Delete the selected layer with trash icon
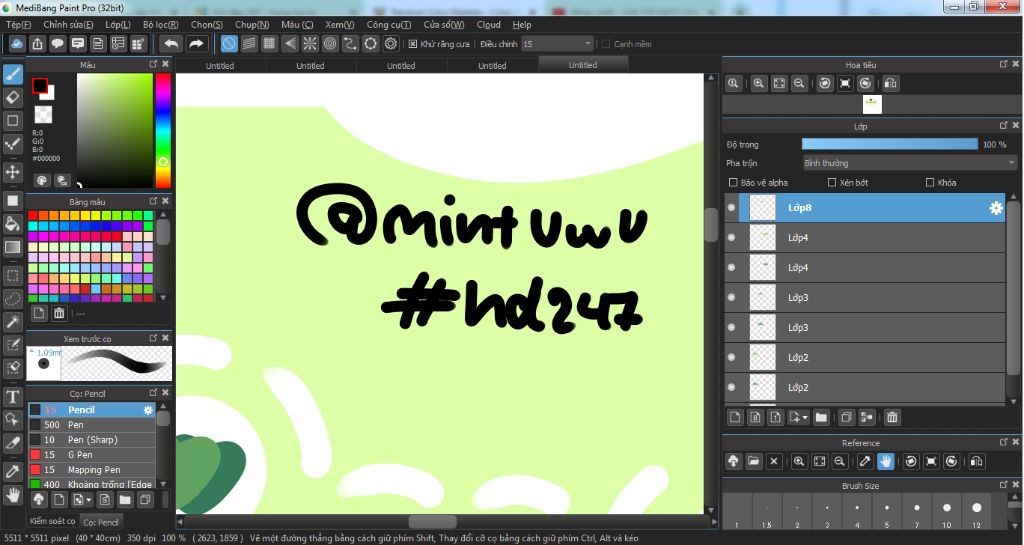Viewport: 1024px width, 545px height. point(892,417)
